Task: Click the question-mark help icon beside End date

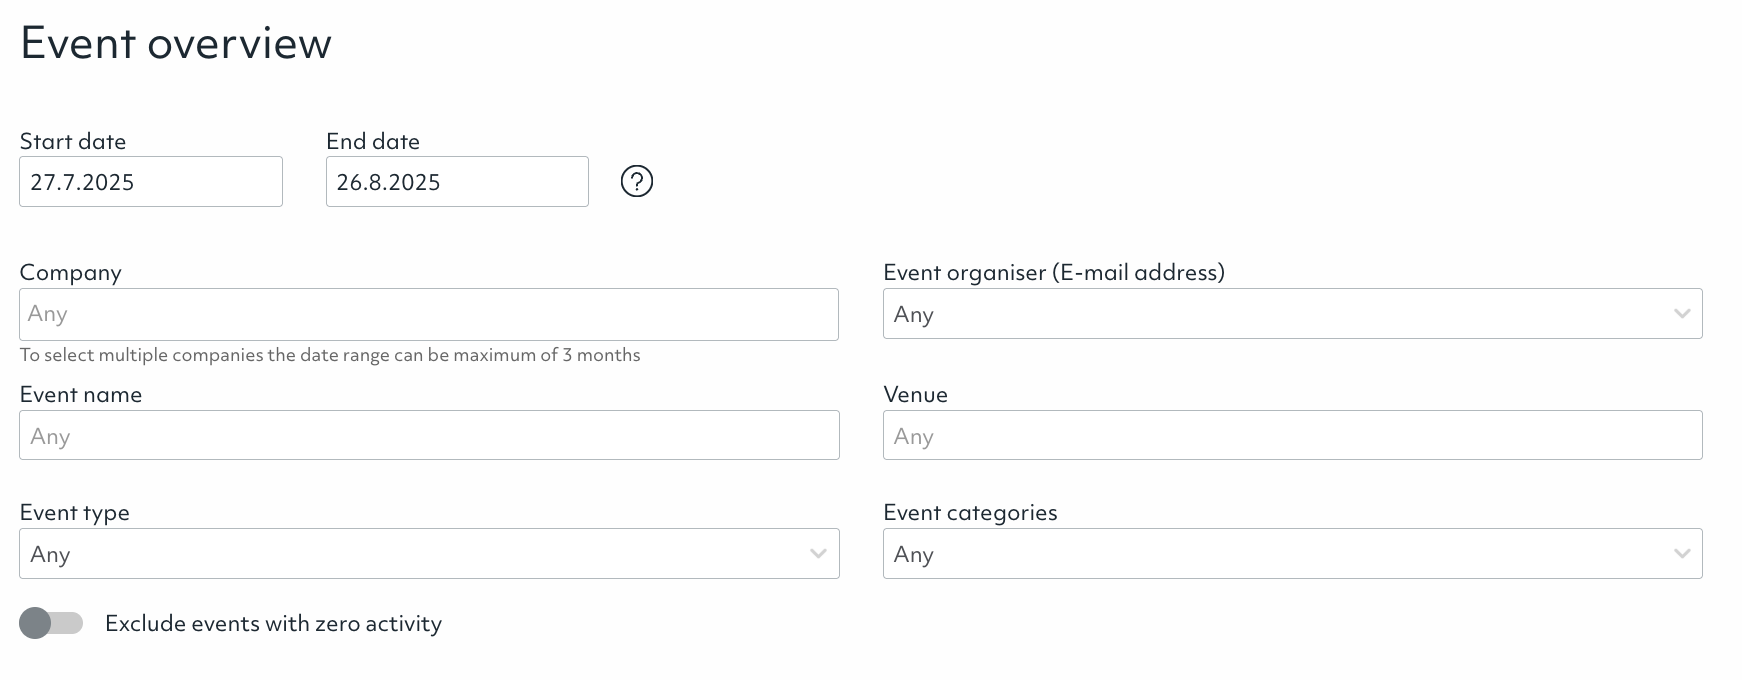Action: click(636, 181)
